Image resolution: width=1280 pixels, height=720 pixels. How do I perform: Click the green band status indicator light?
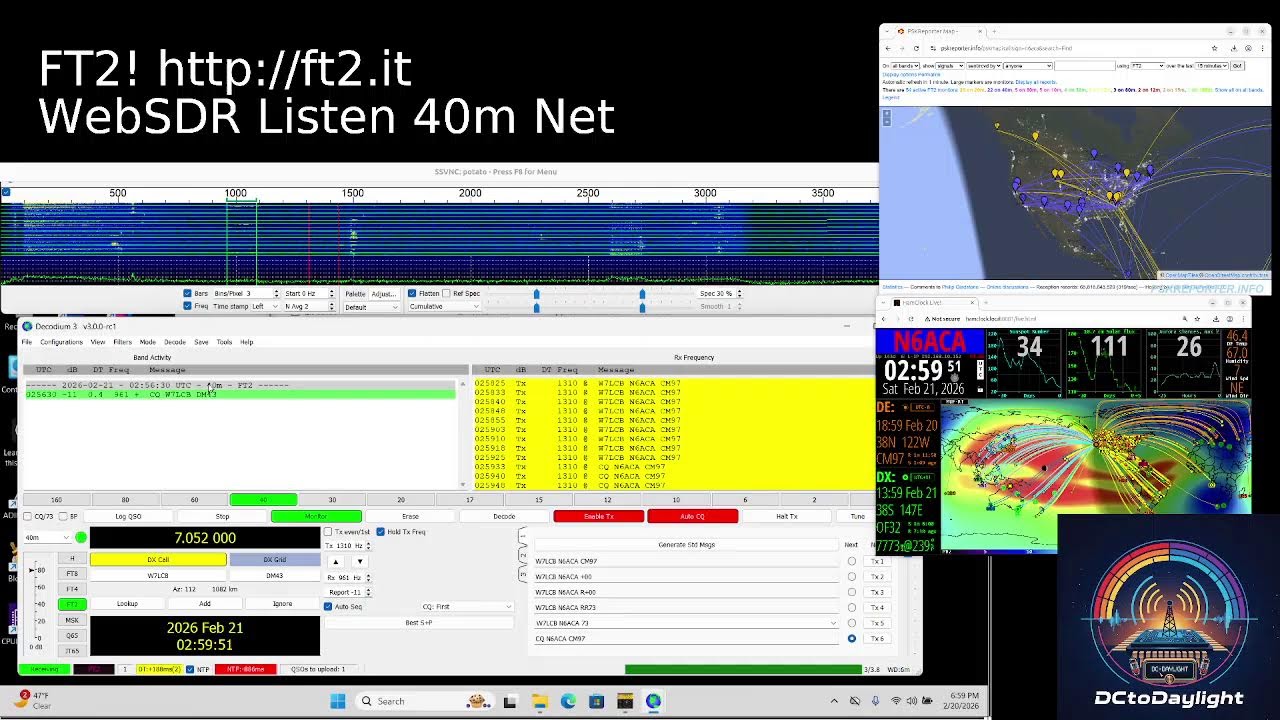(x=81, y=538)
